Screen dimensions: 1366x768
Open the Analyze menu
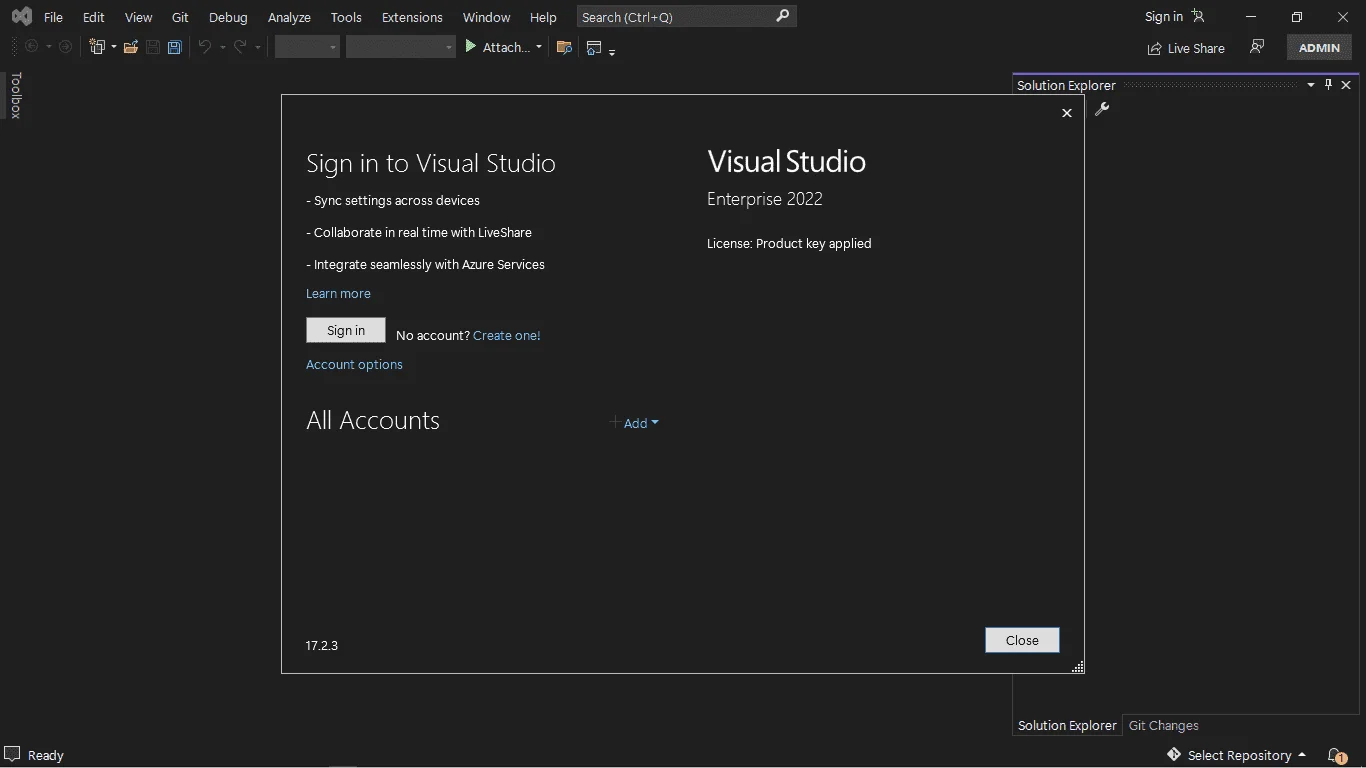click(x=289, y=17)
